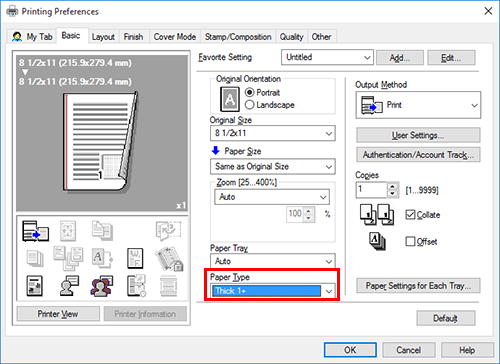Screen dimensions: 500x364
Task: Click the page icon showing letters W and F
Action: (x=135, y=258)
